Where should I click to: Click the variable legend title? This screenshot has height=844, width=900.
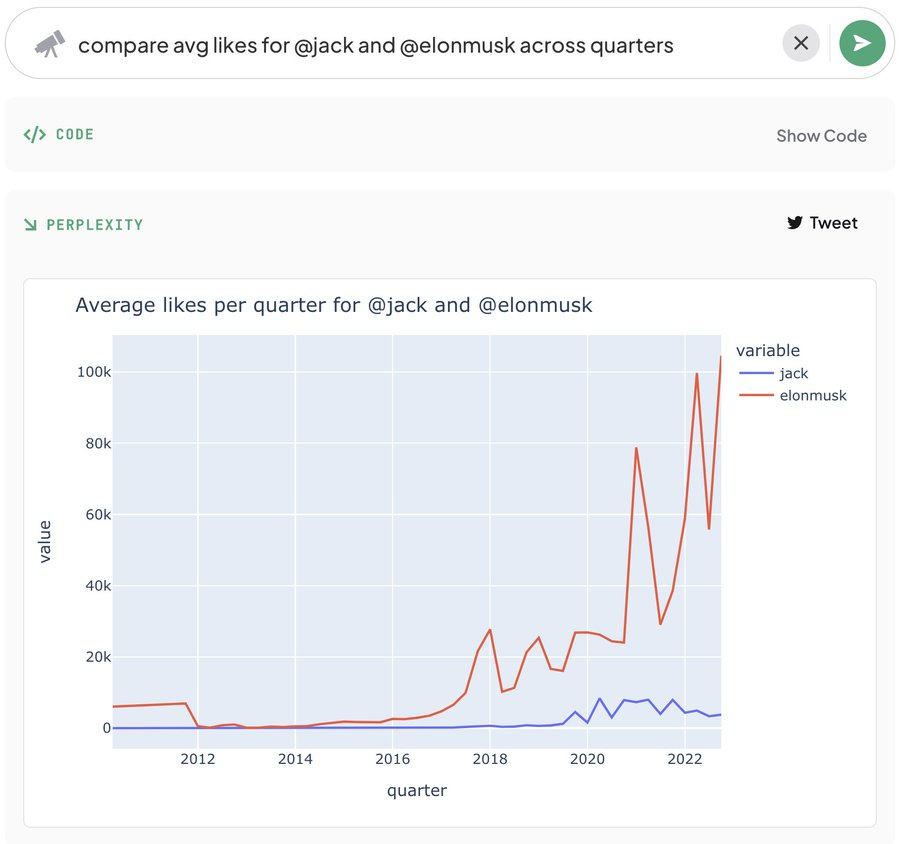[x=767, y=350]
